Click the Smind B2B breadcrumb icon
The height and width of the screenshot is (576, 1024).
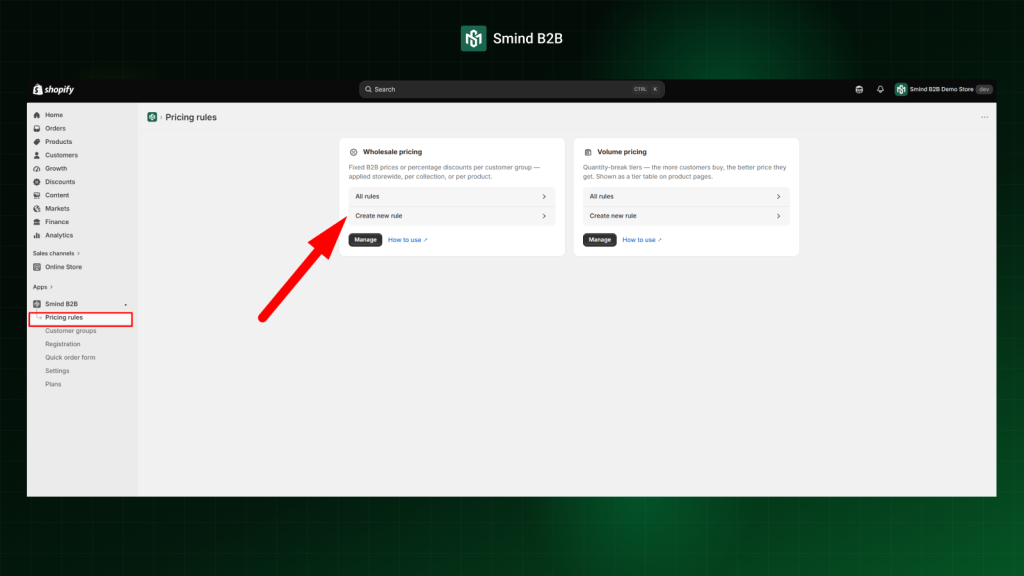[x=152, y=118]
